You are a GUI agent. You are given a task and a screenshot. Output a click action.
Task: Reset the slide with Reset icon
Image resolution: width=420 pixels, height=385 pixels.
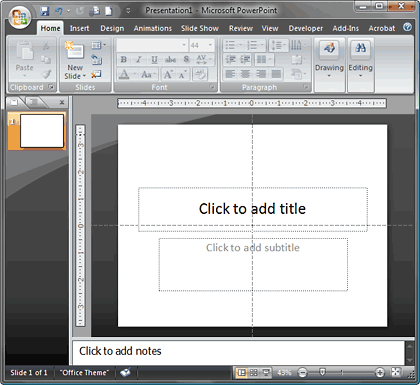tap(97, 60)
